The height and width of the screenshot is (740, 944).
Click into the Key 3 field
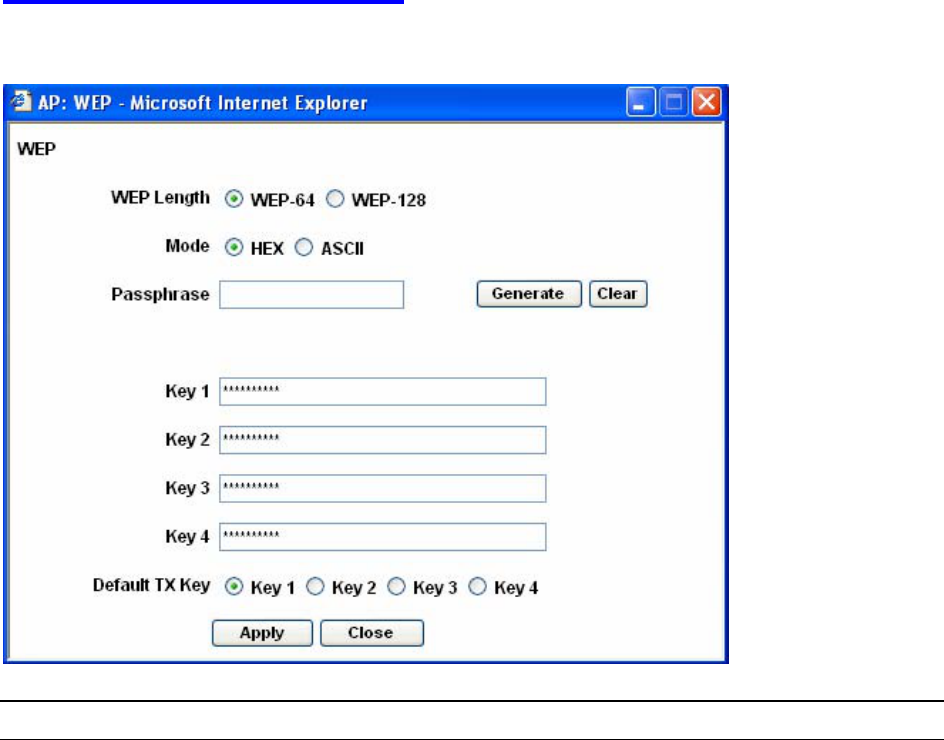pos(383,488)
